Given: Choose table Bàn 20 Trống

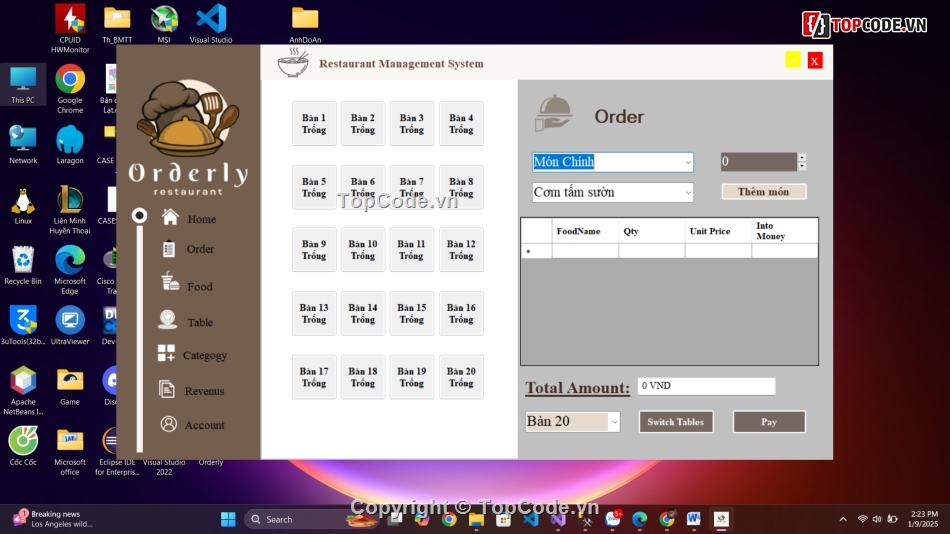Looking at the screenshot, I should (x=461, y=377).
